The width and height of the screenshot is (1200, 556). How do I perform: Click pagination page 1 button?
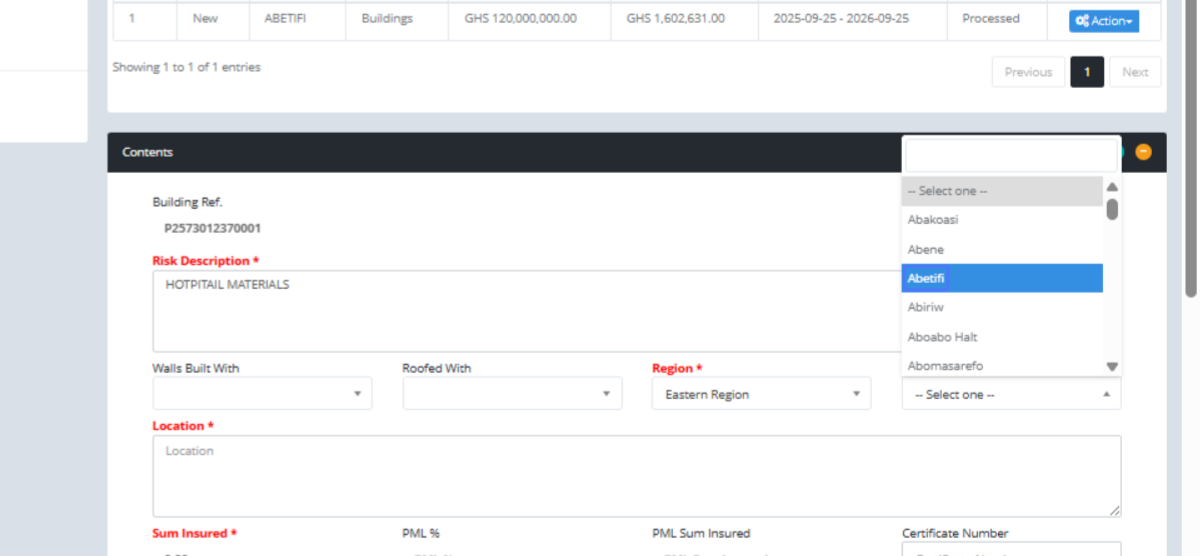[1087, 72]
